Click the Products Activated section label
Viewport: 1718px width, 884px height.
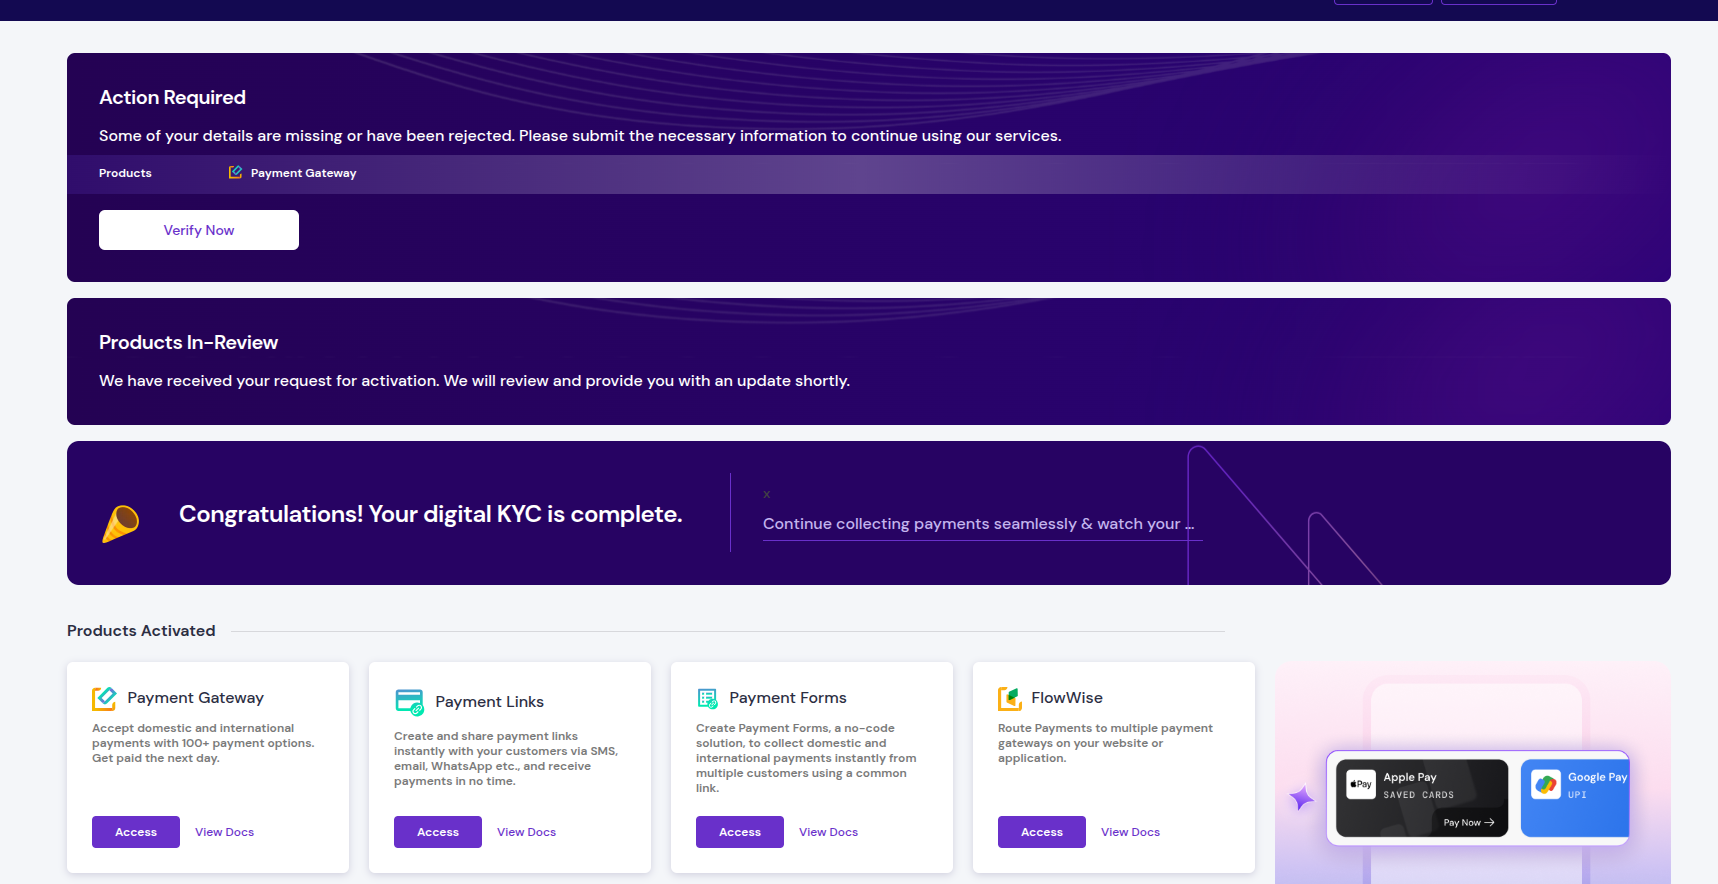coord(141,631)
